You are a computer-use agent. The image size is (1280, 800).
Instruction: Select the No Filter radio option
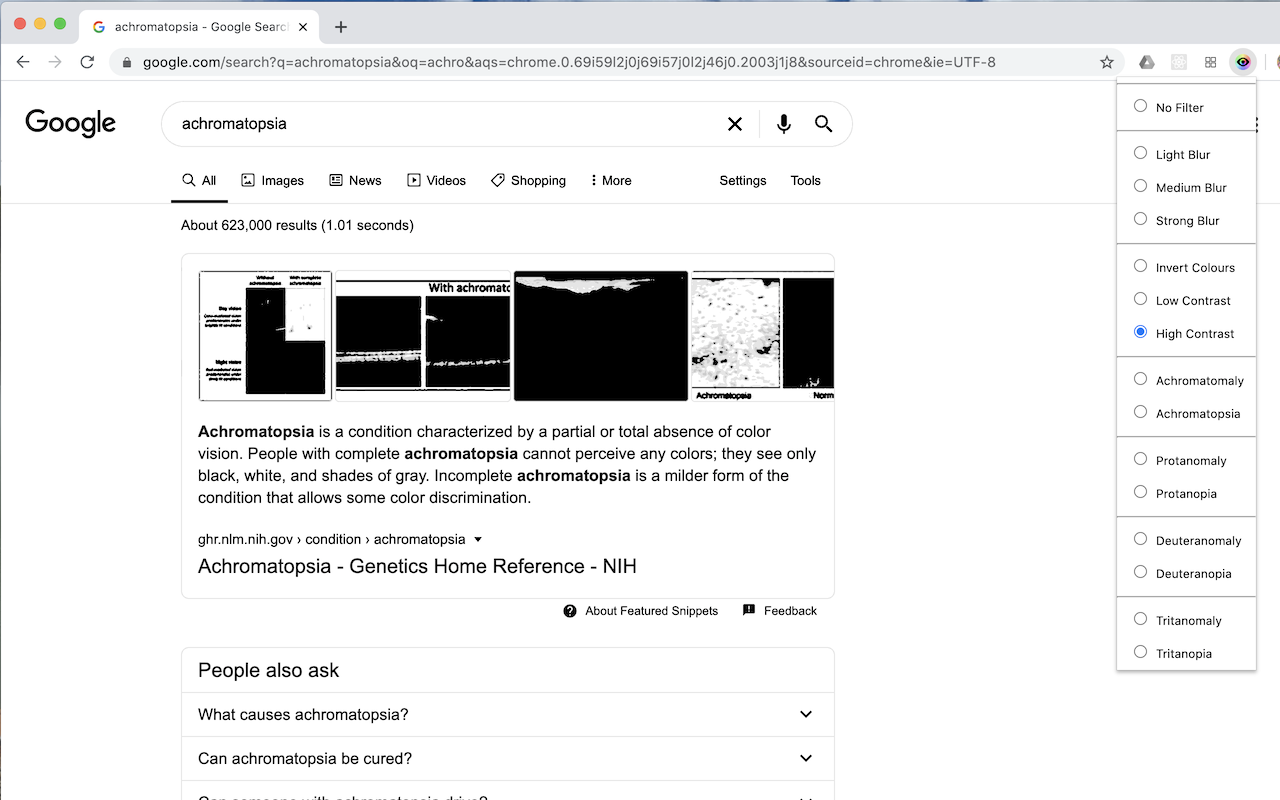point(1140,106)
